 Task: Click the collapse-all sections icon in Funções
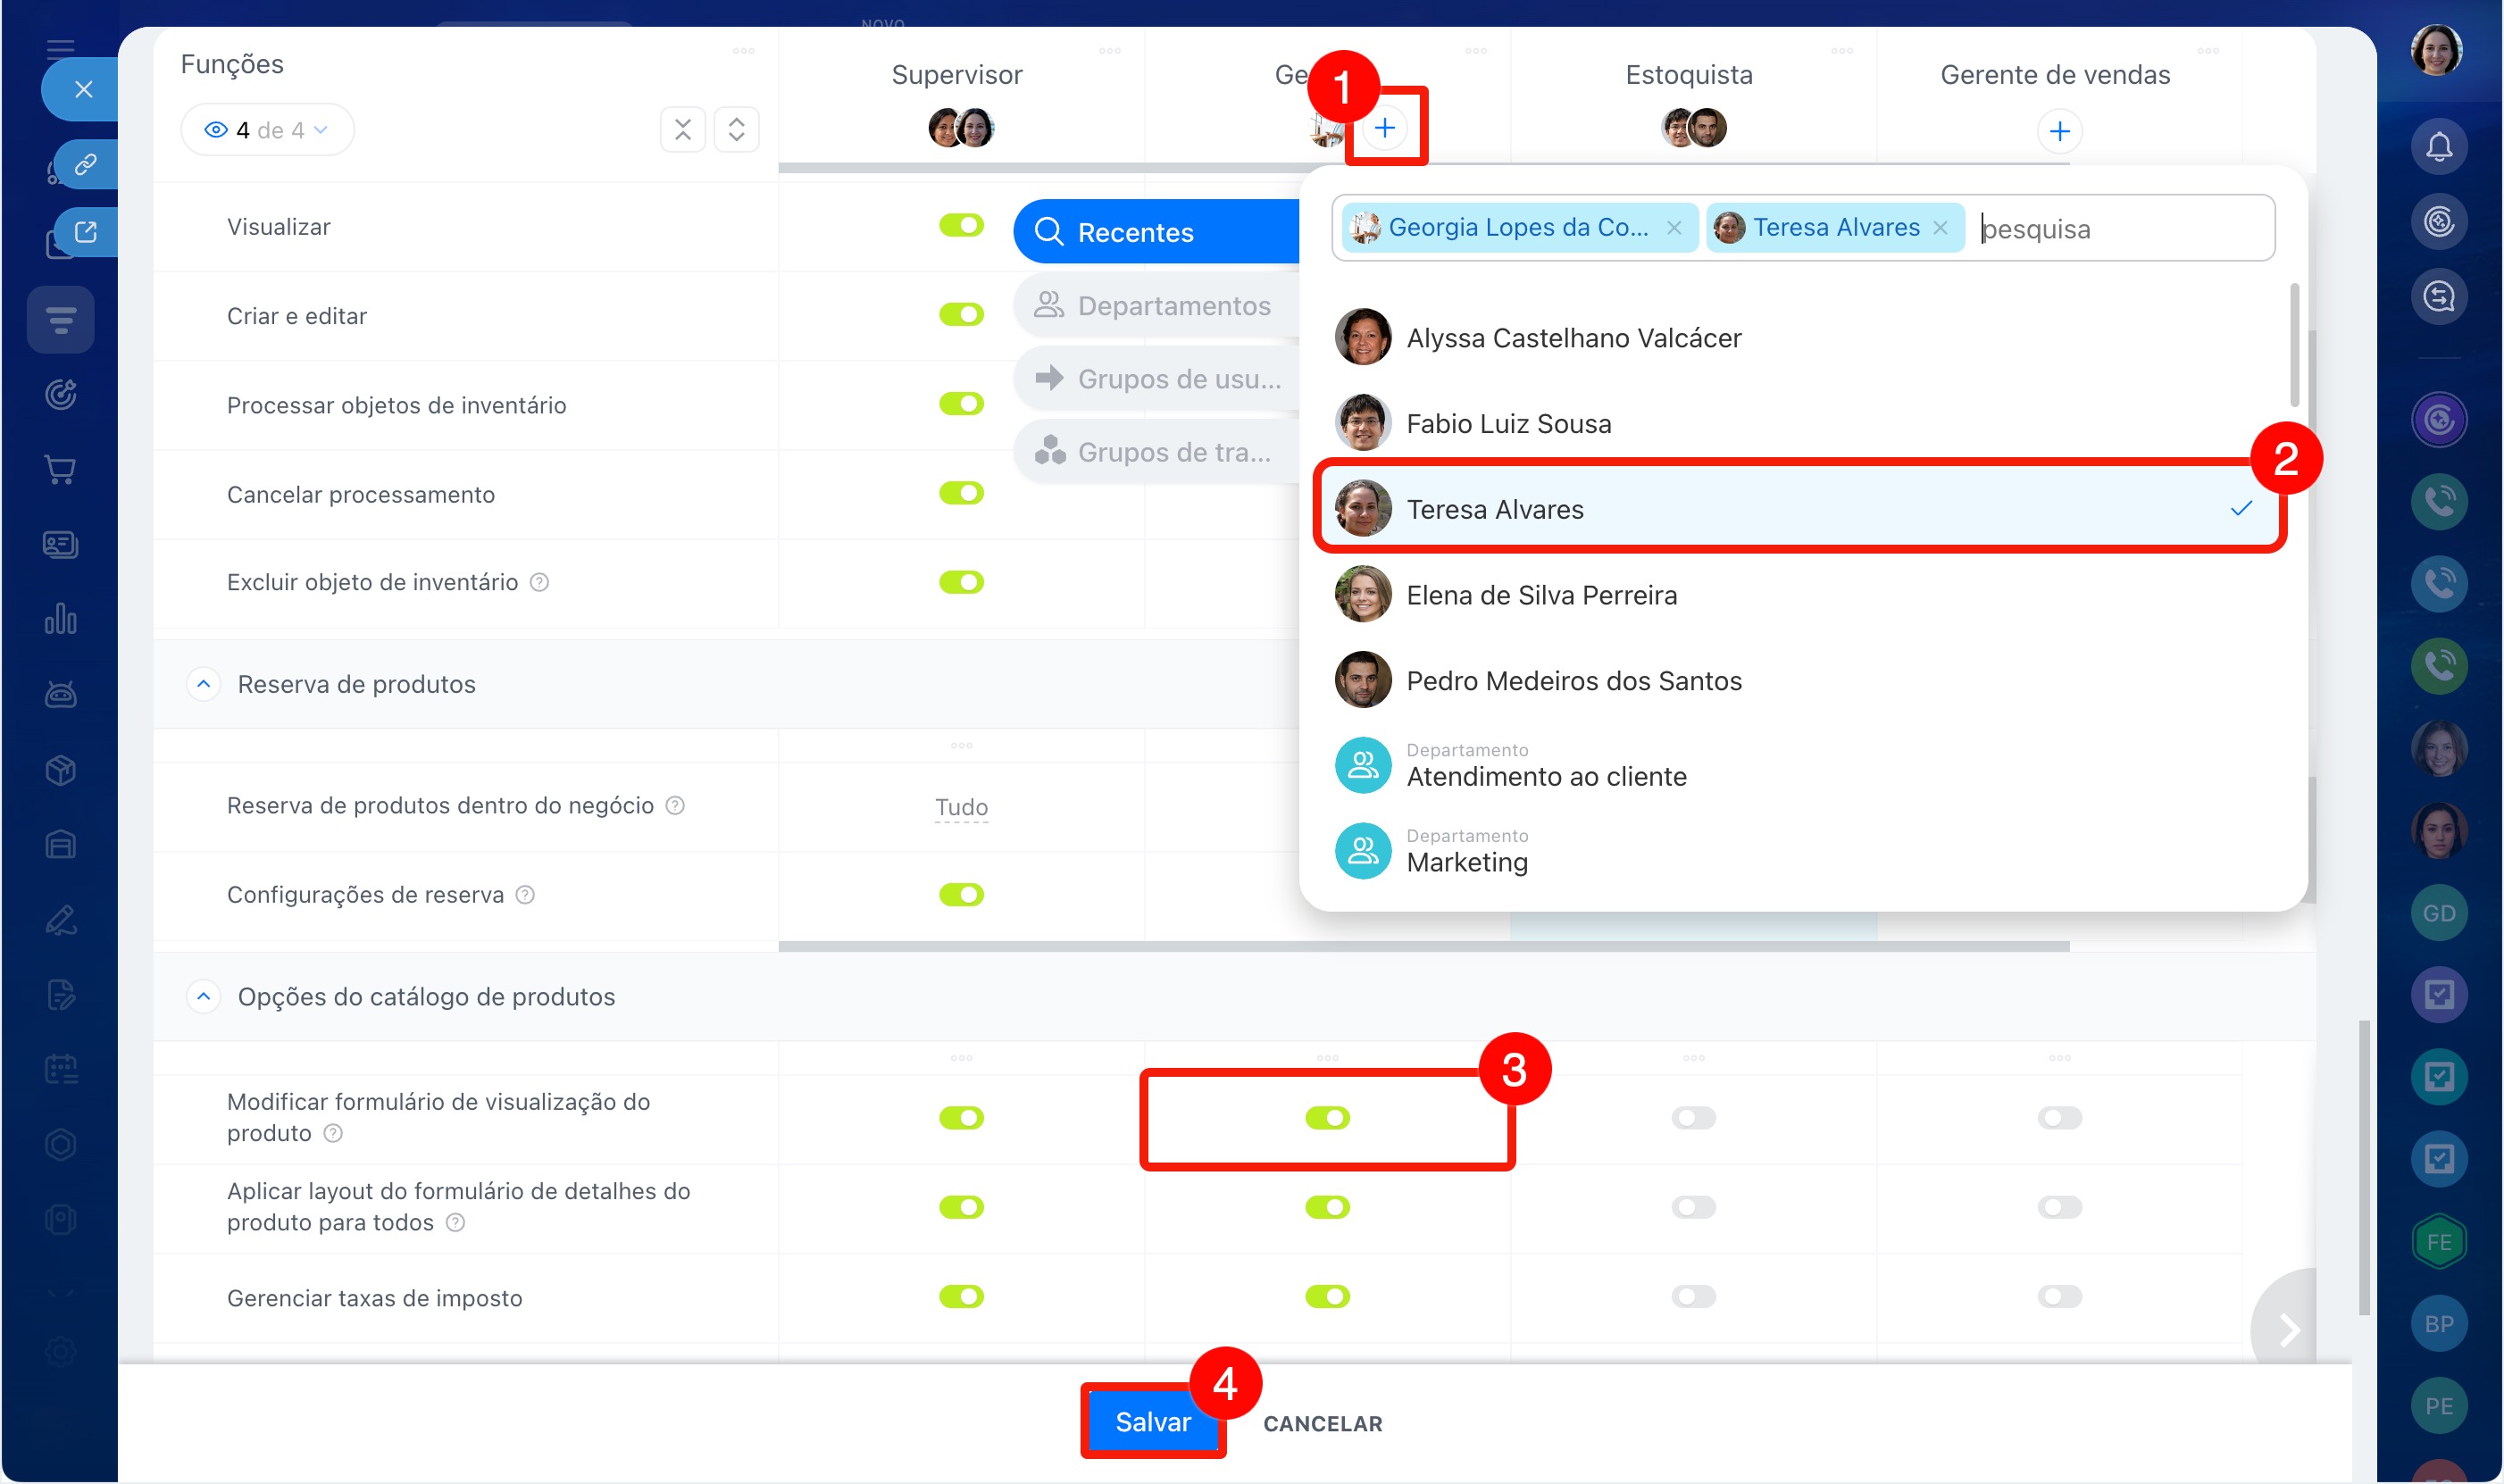click(x=683, y=129)
